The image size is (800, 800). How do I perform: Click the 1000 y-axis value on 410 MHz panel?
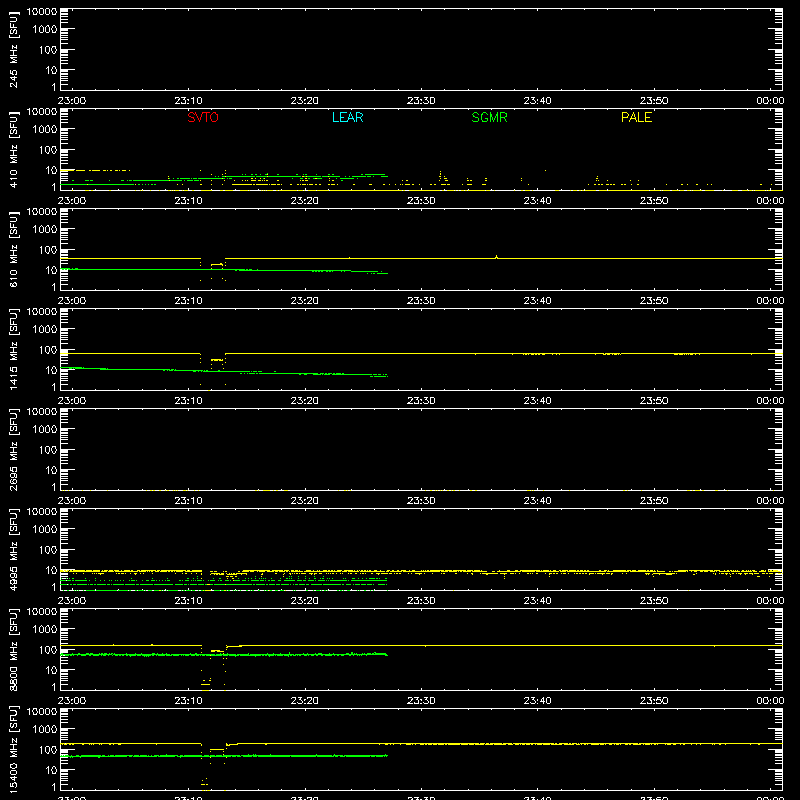[x=45, y=130]
